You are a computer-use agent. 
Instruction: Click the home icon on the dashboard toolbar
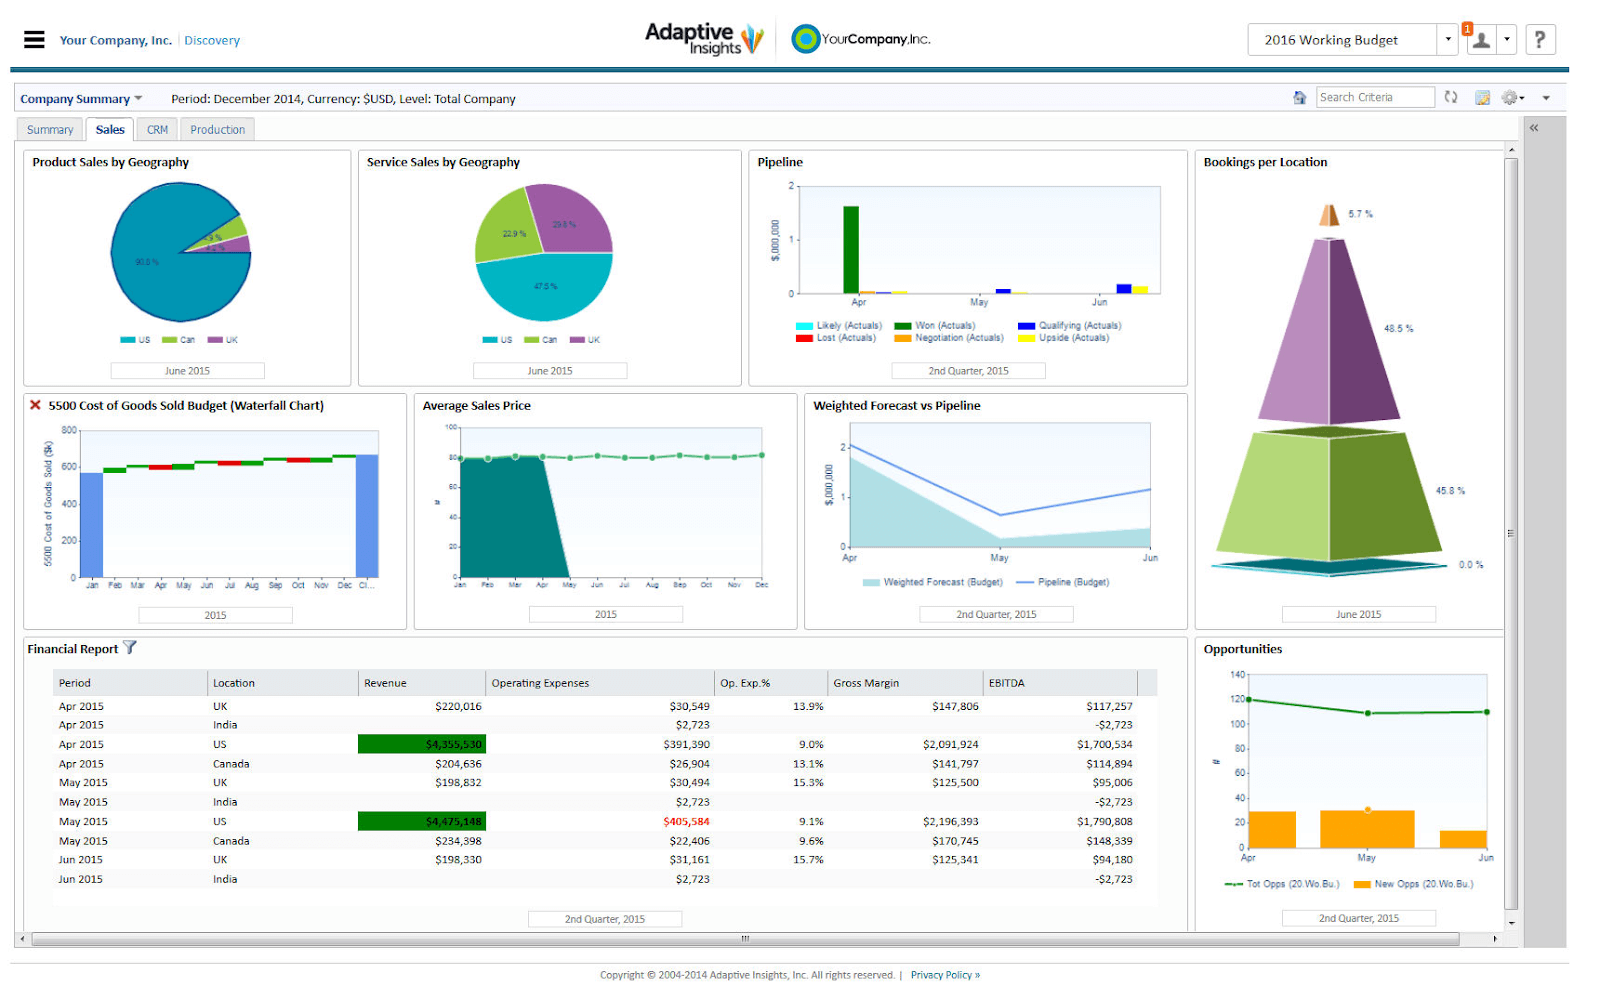(x=1300, y=97)
